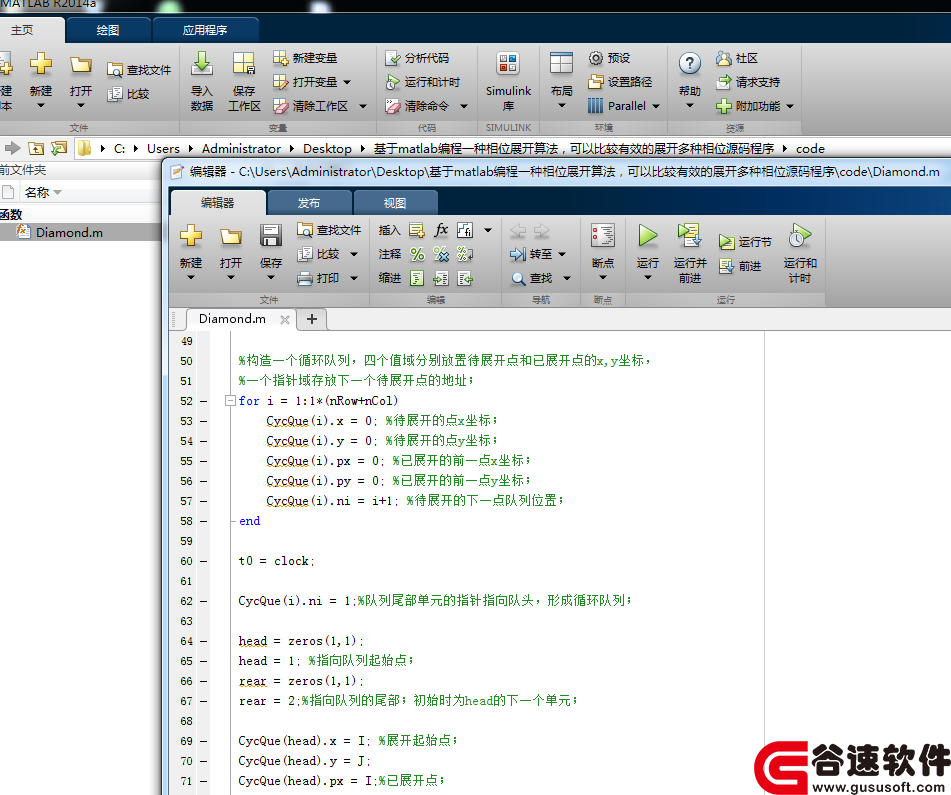Click the Smart Indent icon beside 缩进
The image size is (951, 795).
tap(417, 278)
